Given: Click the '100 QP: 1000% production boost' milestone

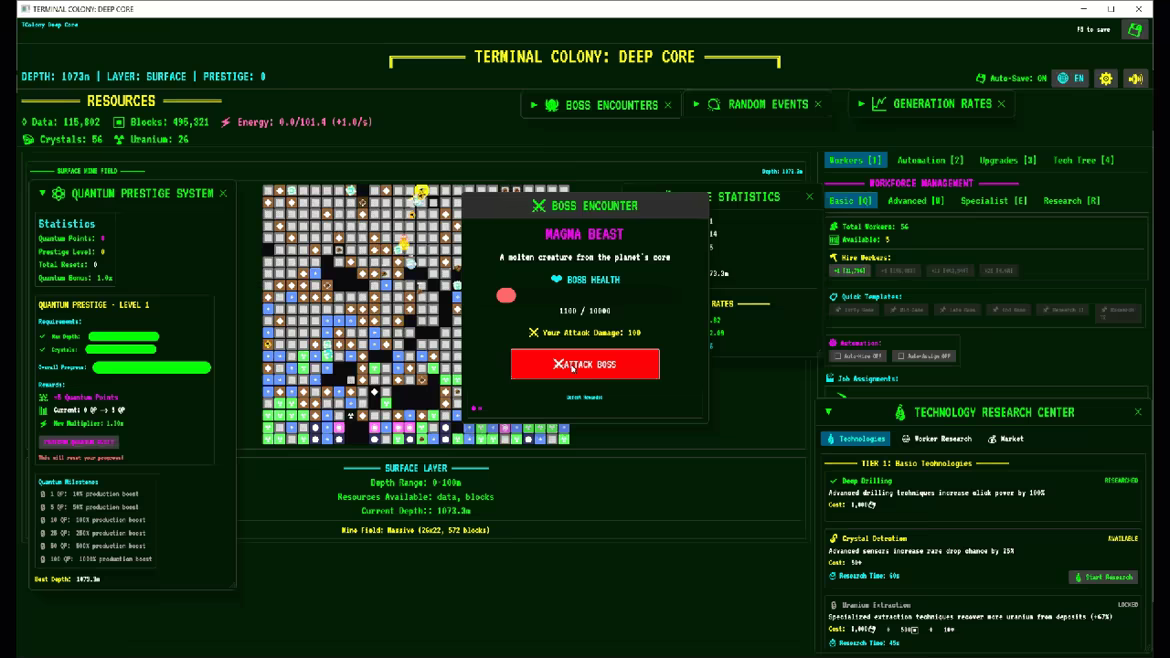Looking at the screenshot, I should point(96,559).
